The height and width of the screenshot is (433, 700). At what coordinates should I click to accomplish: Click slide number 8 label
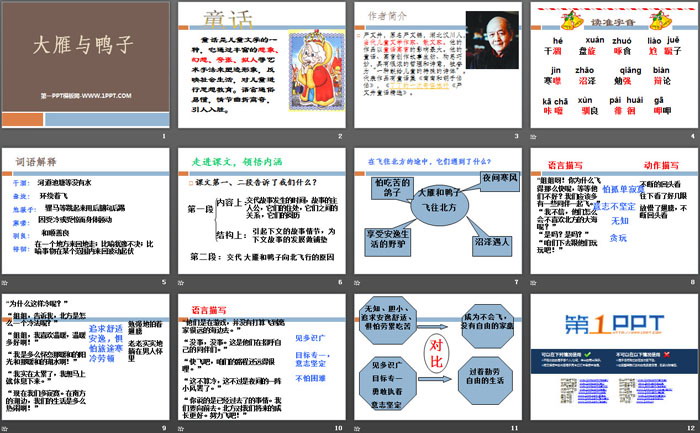692,282
